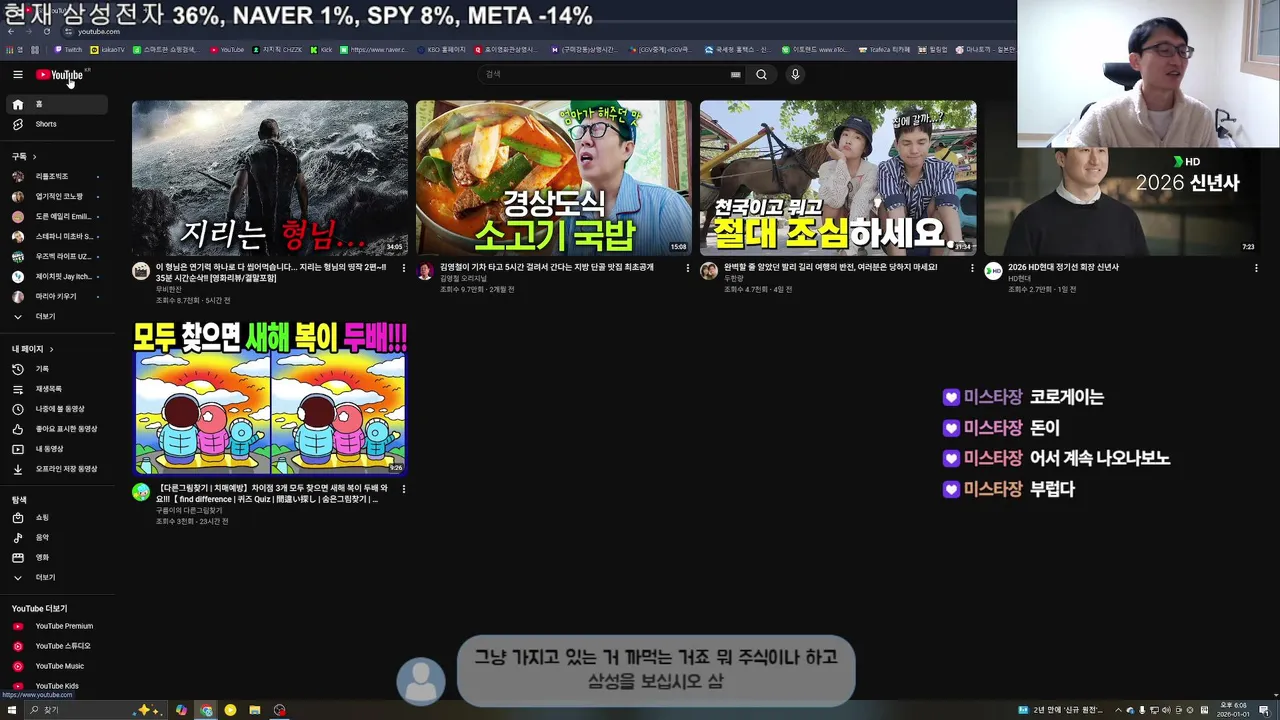The width and height of the screenshot is (1280, 720).
Task: Click the YouTube logo
Action: pyautogui.click(x=60, y=75)
